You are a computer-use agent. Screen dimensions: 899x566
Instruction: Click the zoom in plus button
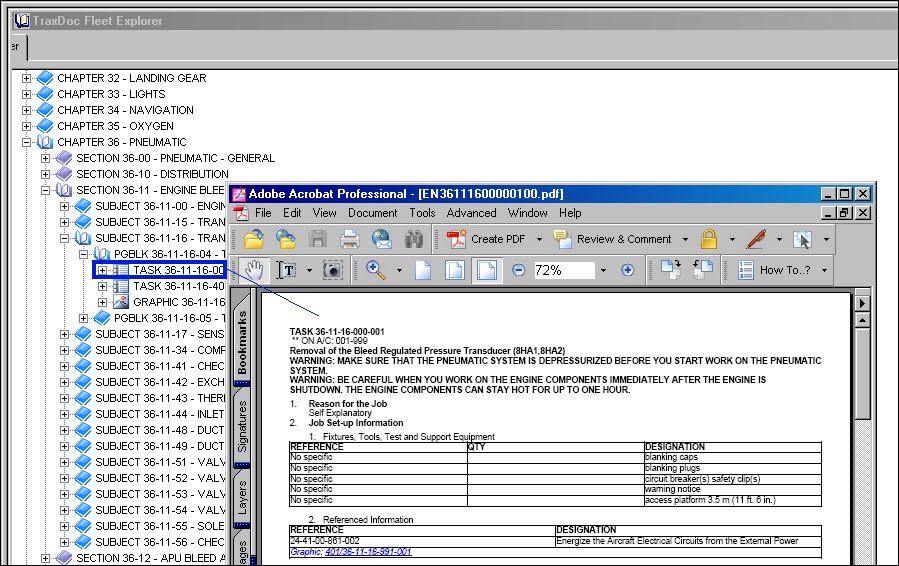628,270
